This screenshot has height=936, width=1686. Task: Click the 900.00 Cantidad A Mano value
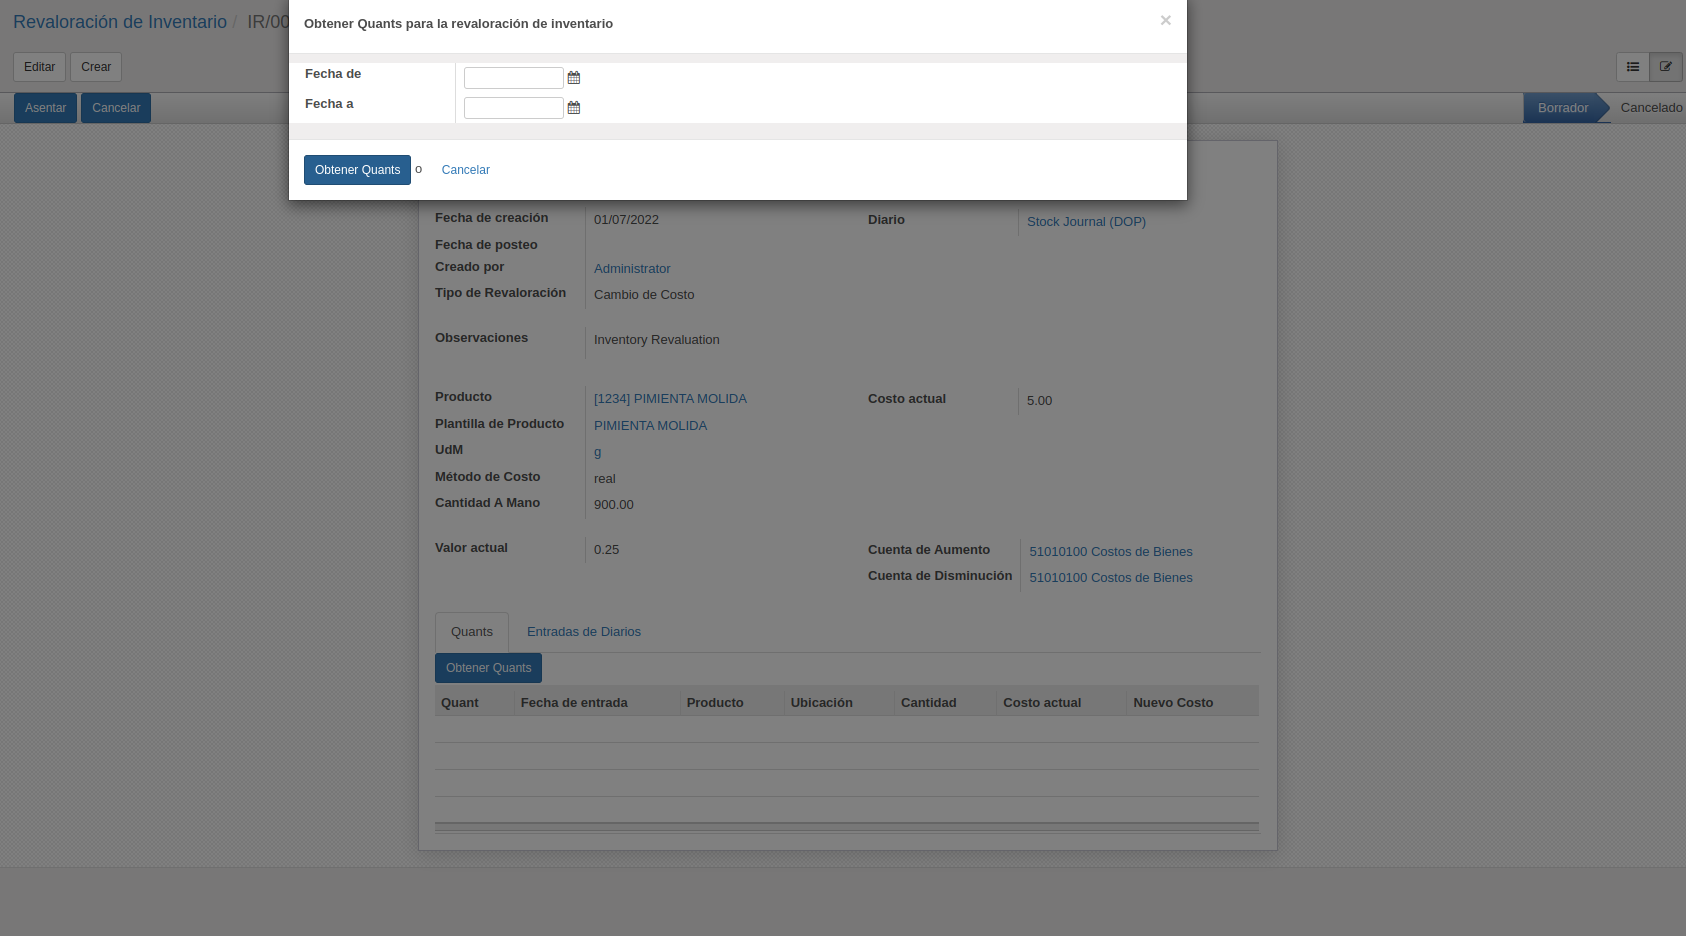[614, 505]
